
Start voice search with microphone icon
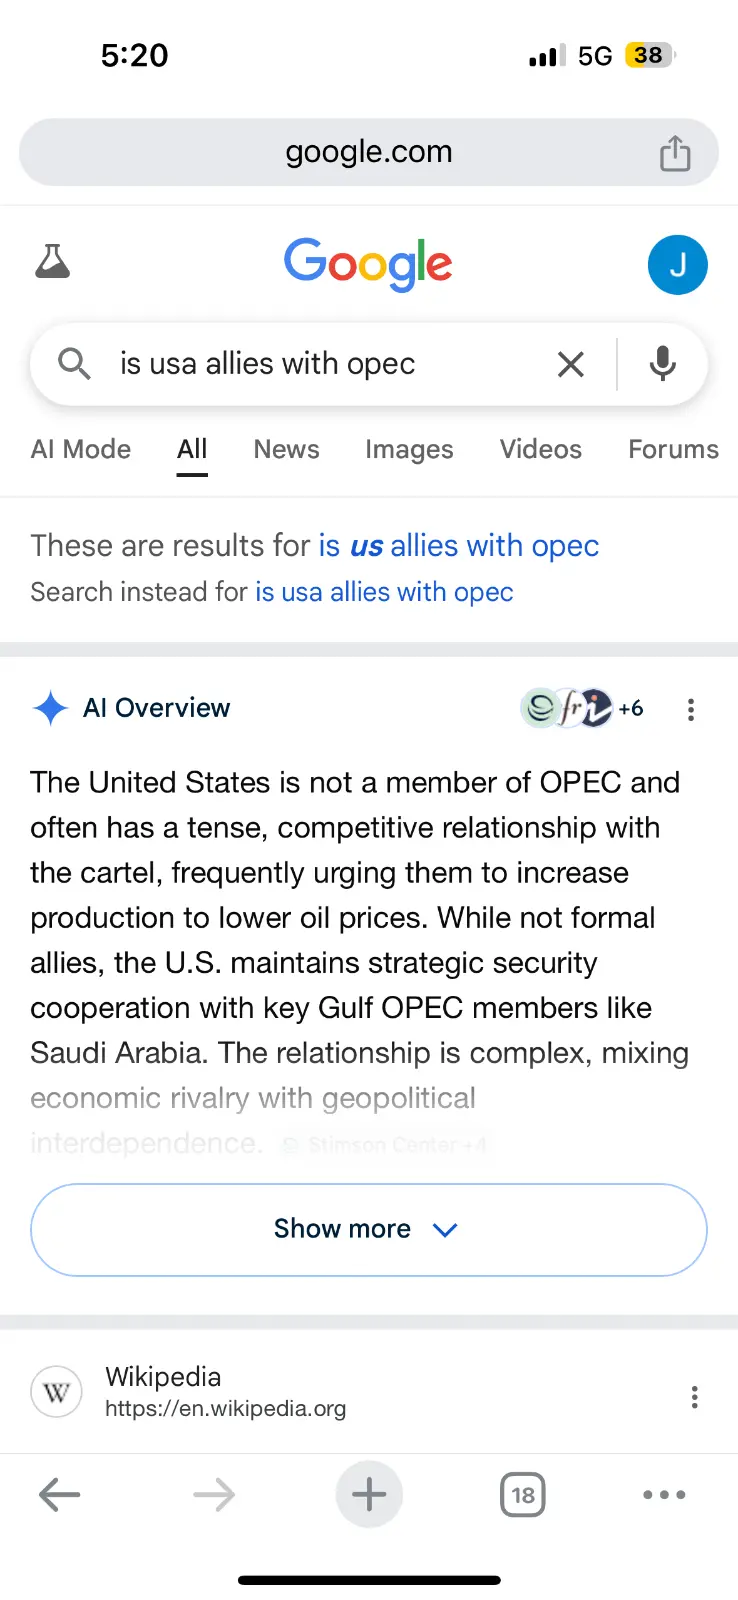tap(662, 364)
